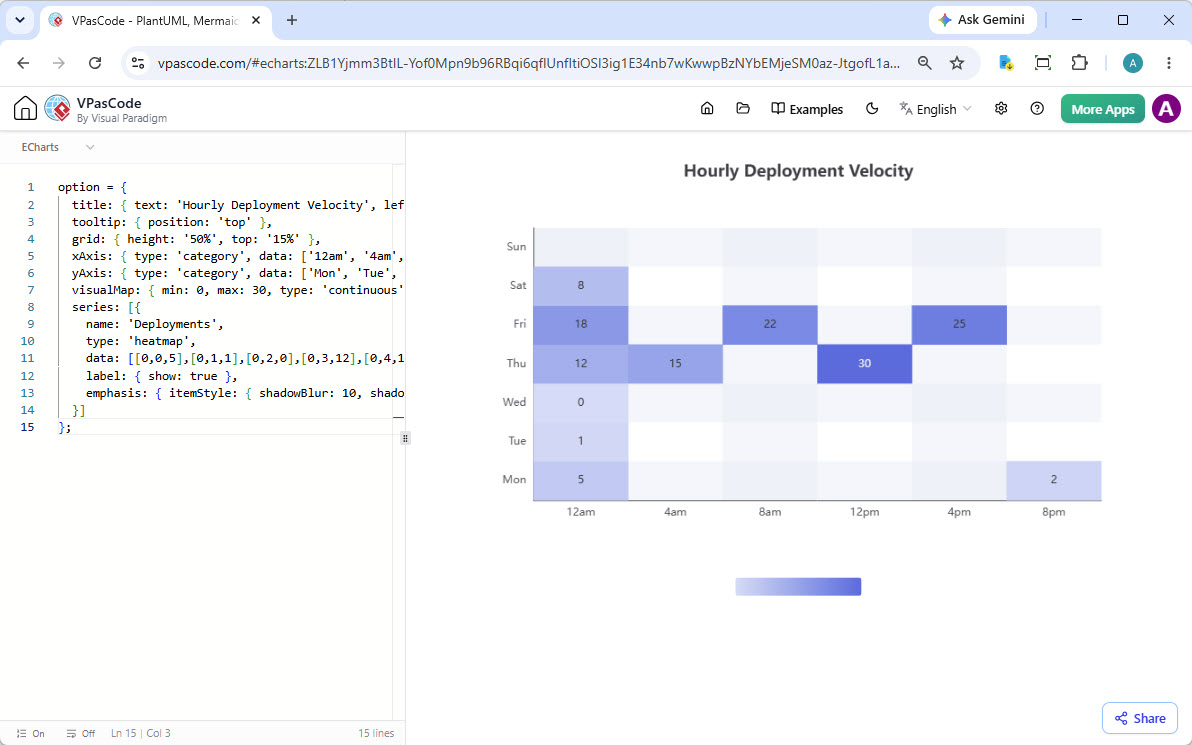Viewport: 1192px width, 745px height.
Task: Open help with the question mark icon
Action: [1037, 109]
